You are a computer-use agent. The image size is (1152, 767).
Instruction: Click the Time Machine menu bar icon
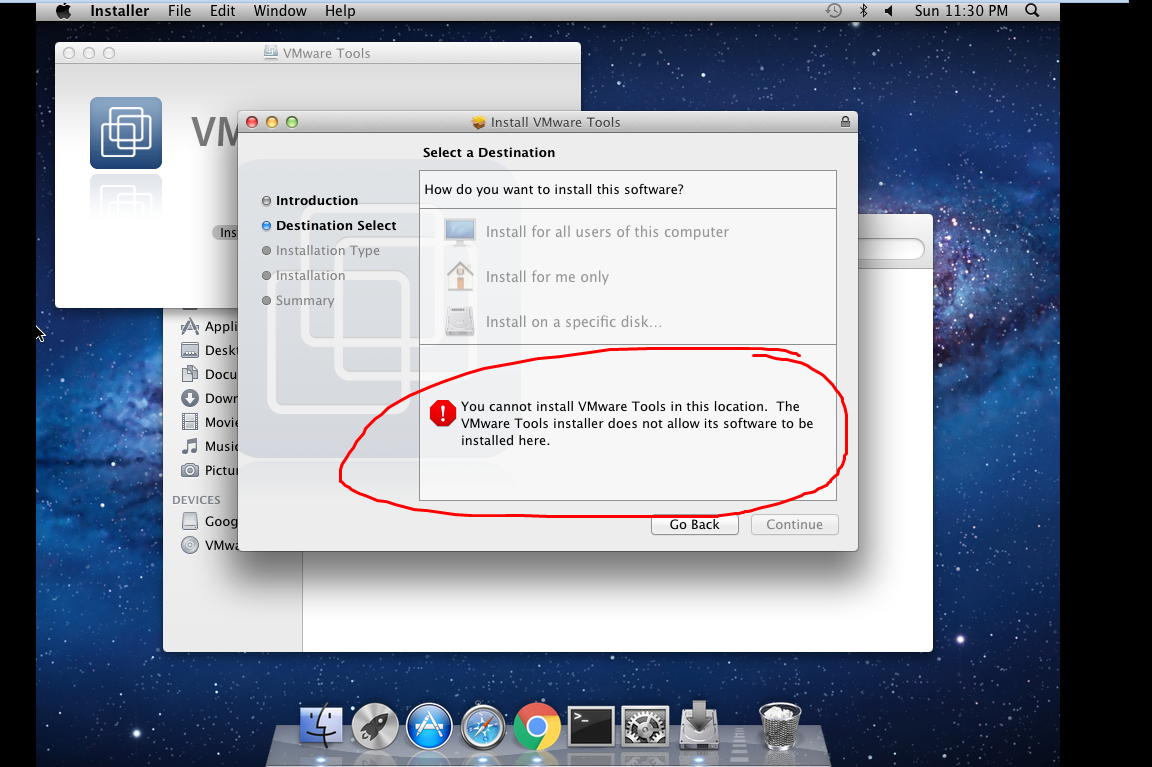[833, 11]
